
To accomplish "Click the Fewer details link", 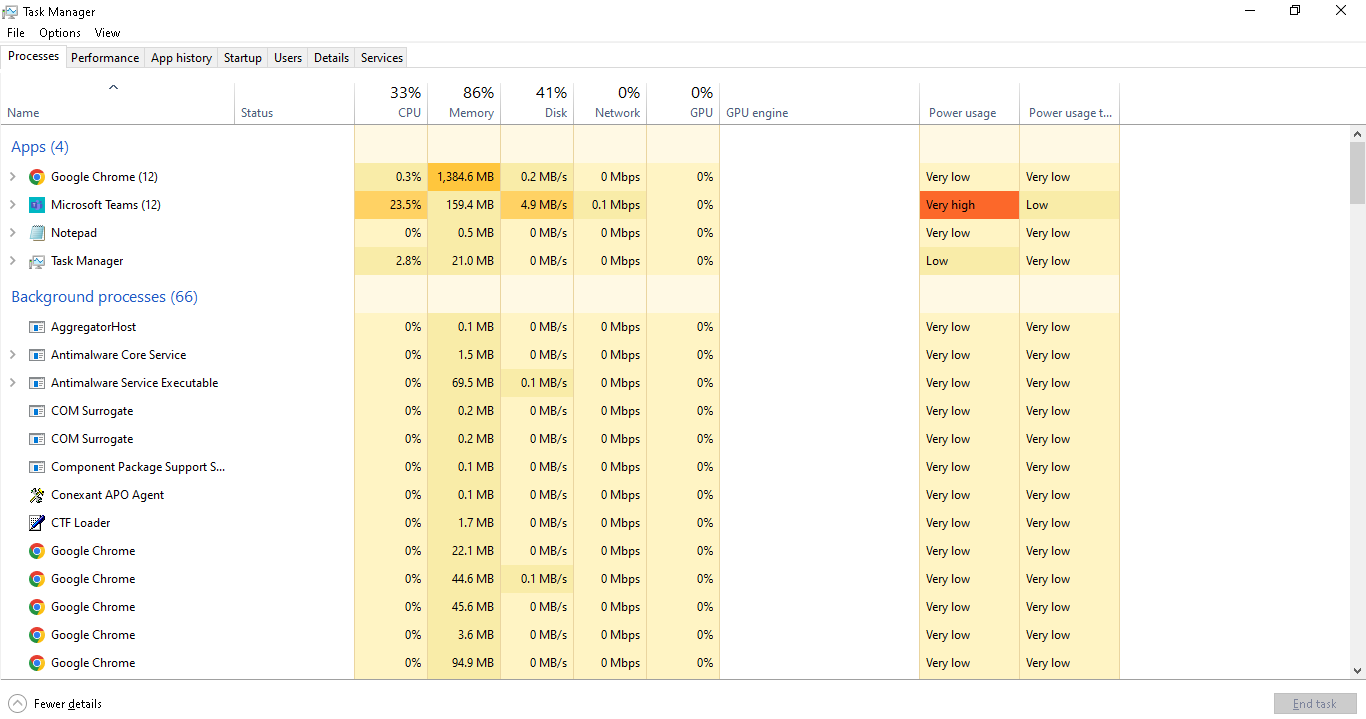I will (68, 704).
